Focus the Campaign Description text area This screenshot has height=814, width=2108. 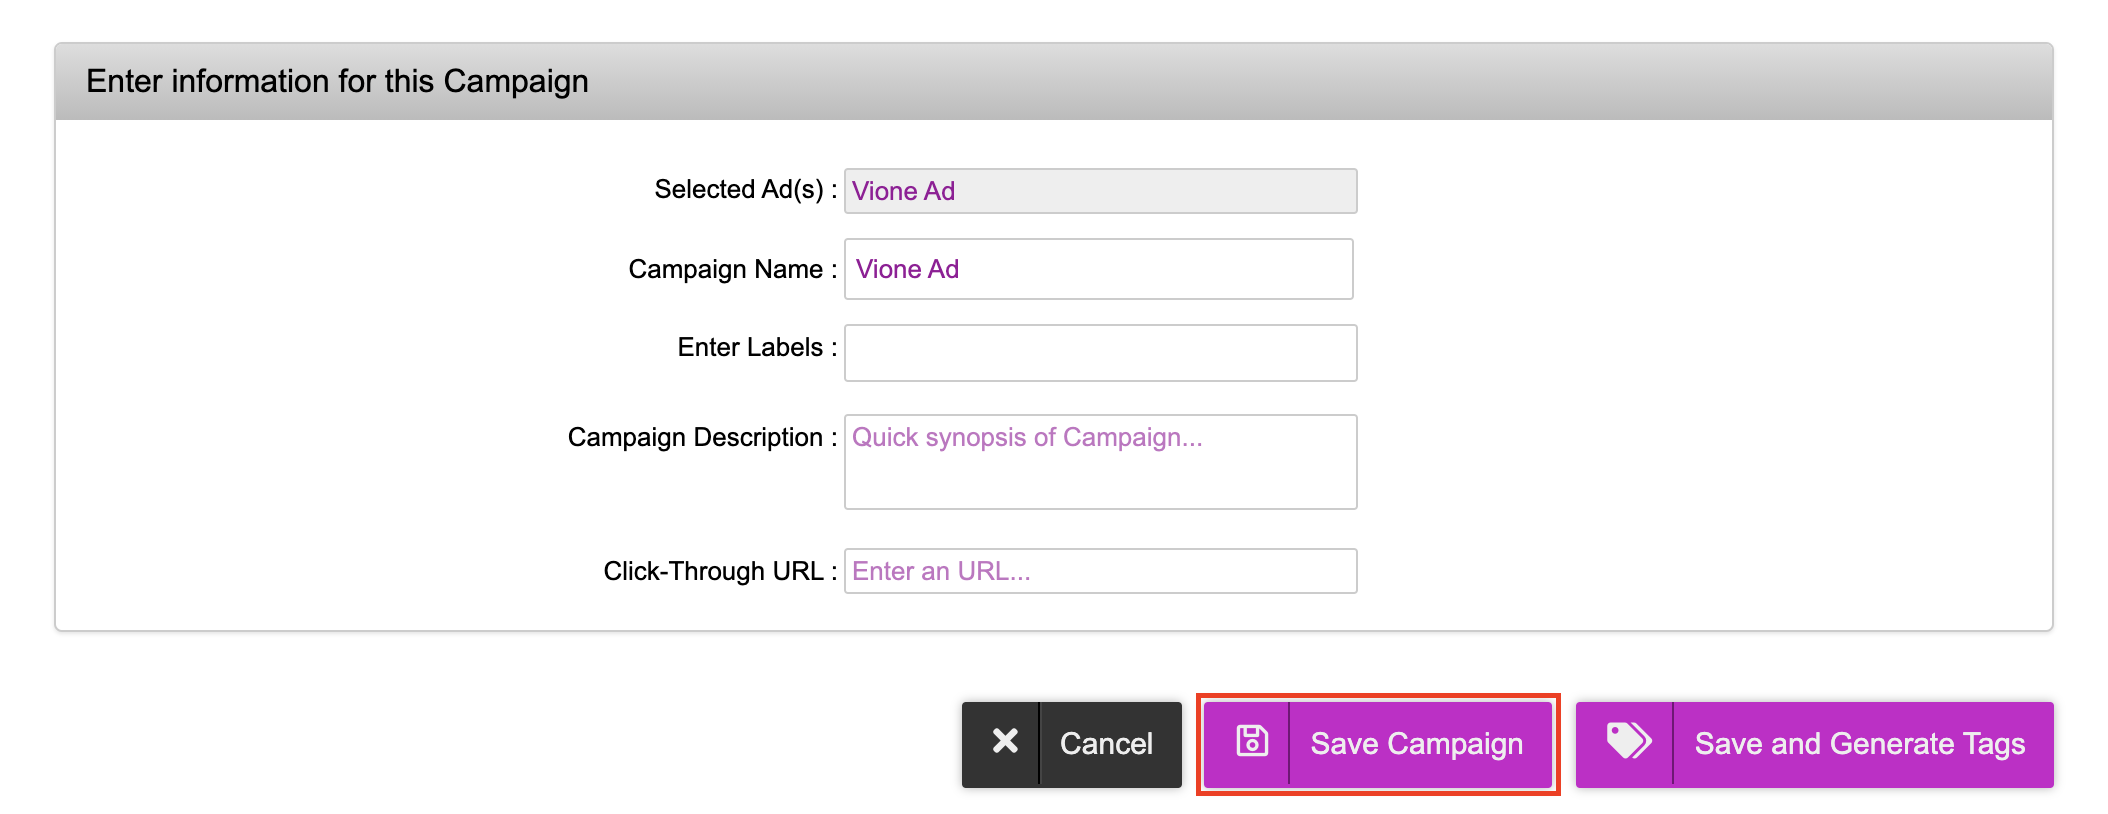tap(1100, 462)
